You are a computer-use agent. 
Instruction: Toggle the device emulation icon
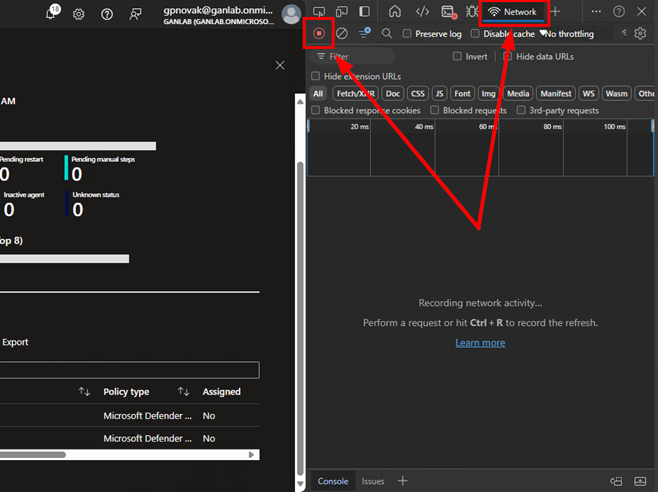(x=342, y=12)
